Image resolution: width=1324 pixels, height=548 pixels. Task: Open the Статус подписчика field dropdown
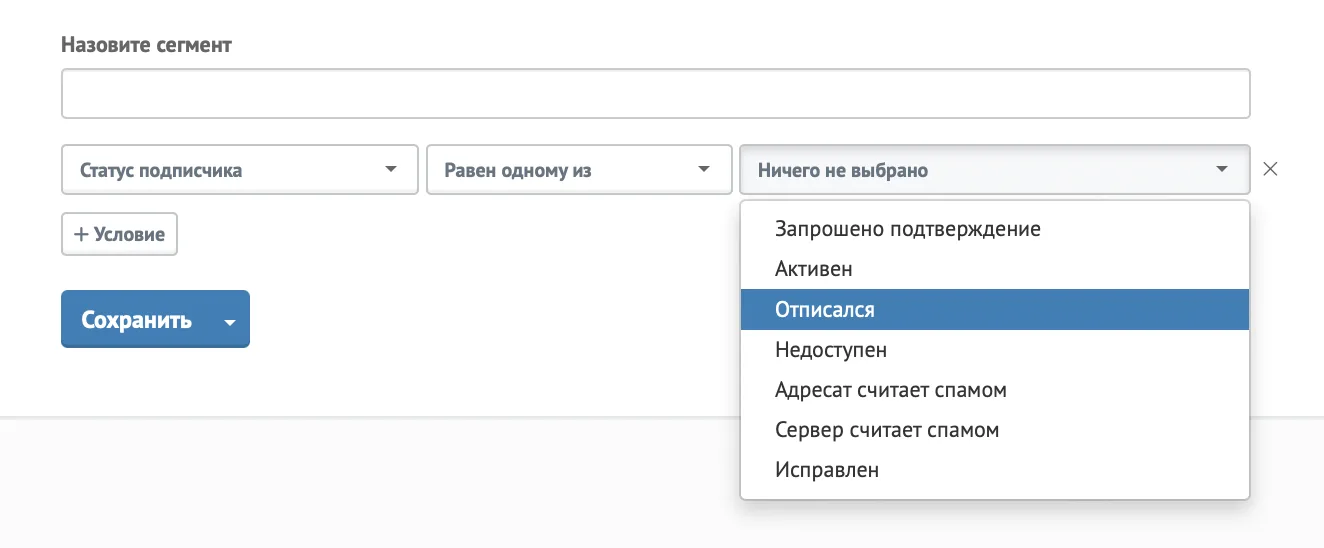pyautogui.click(x=240, y=169)
